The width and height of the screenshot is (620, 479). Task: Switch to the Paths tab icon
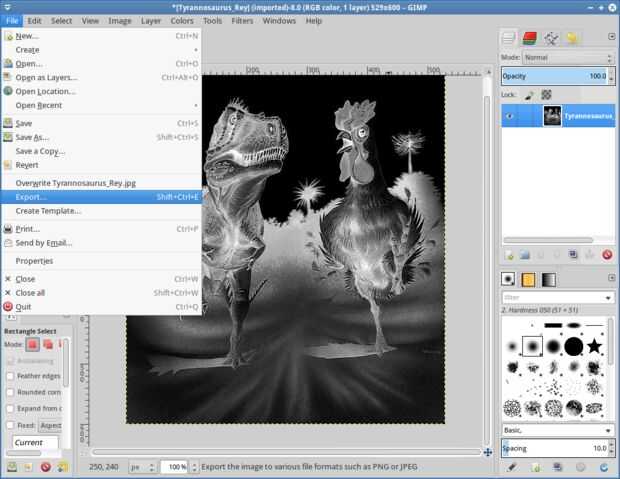pos(551,38)
